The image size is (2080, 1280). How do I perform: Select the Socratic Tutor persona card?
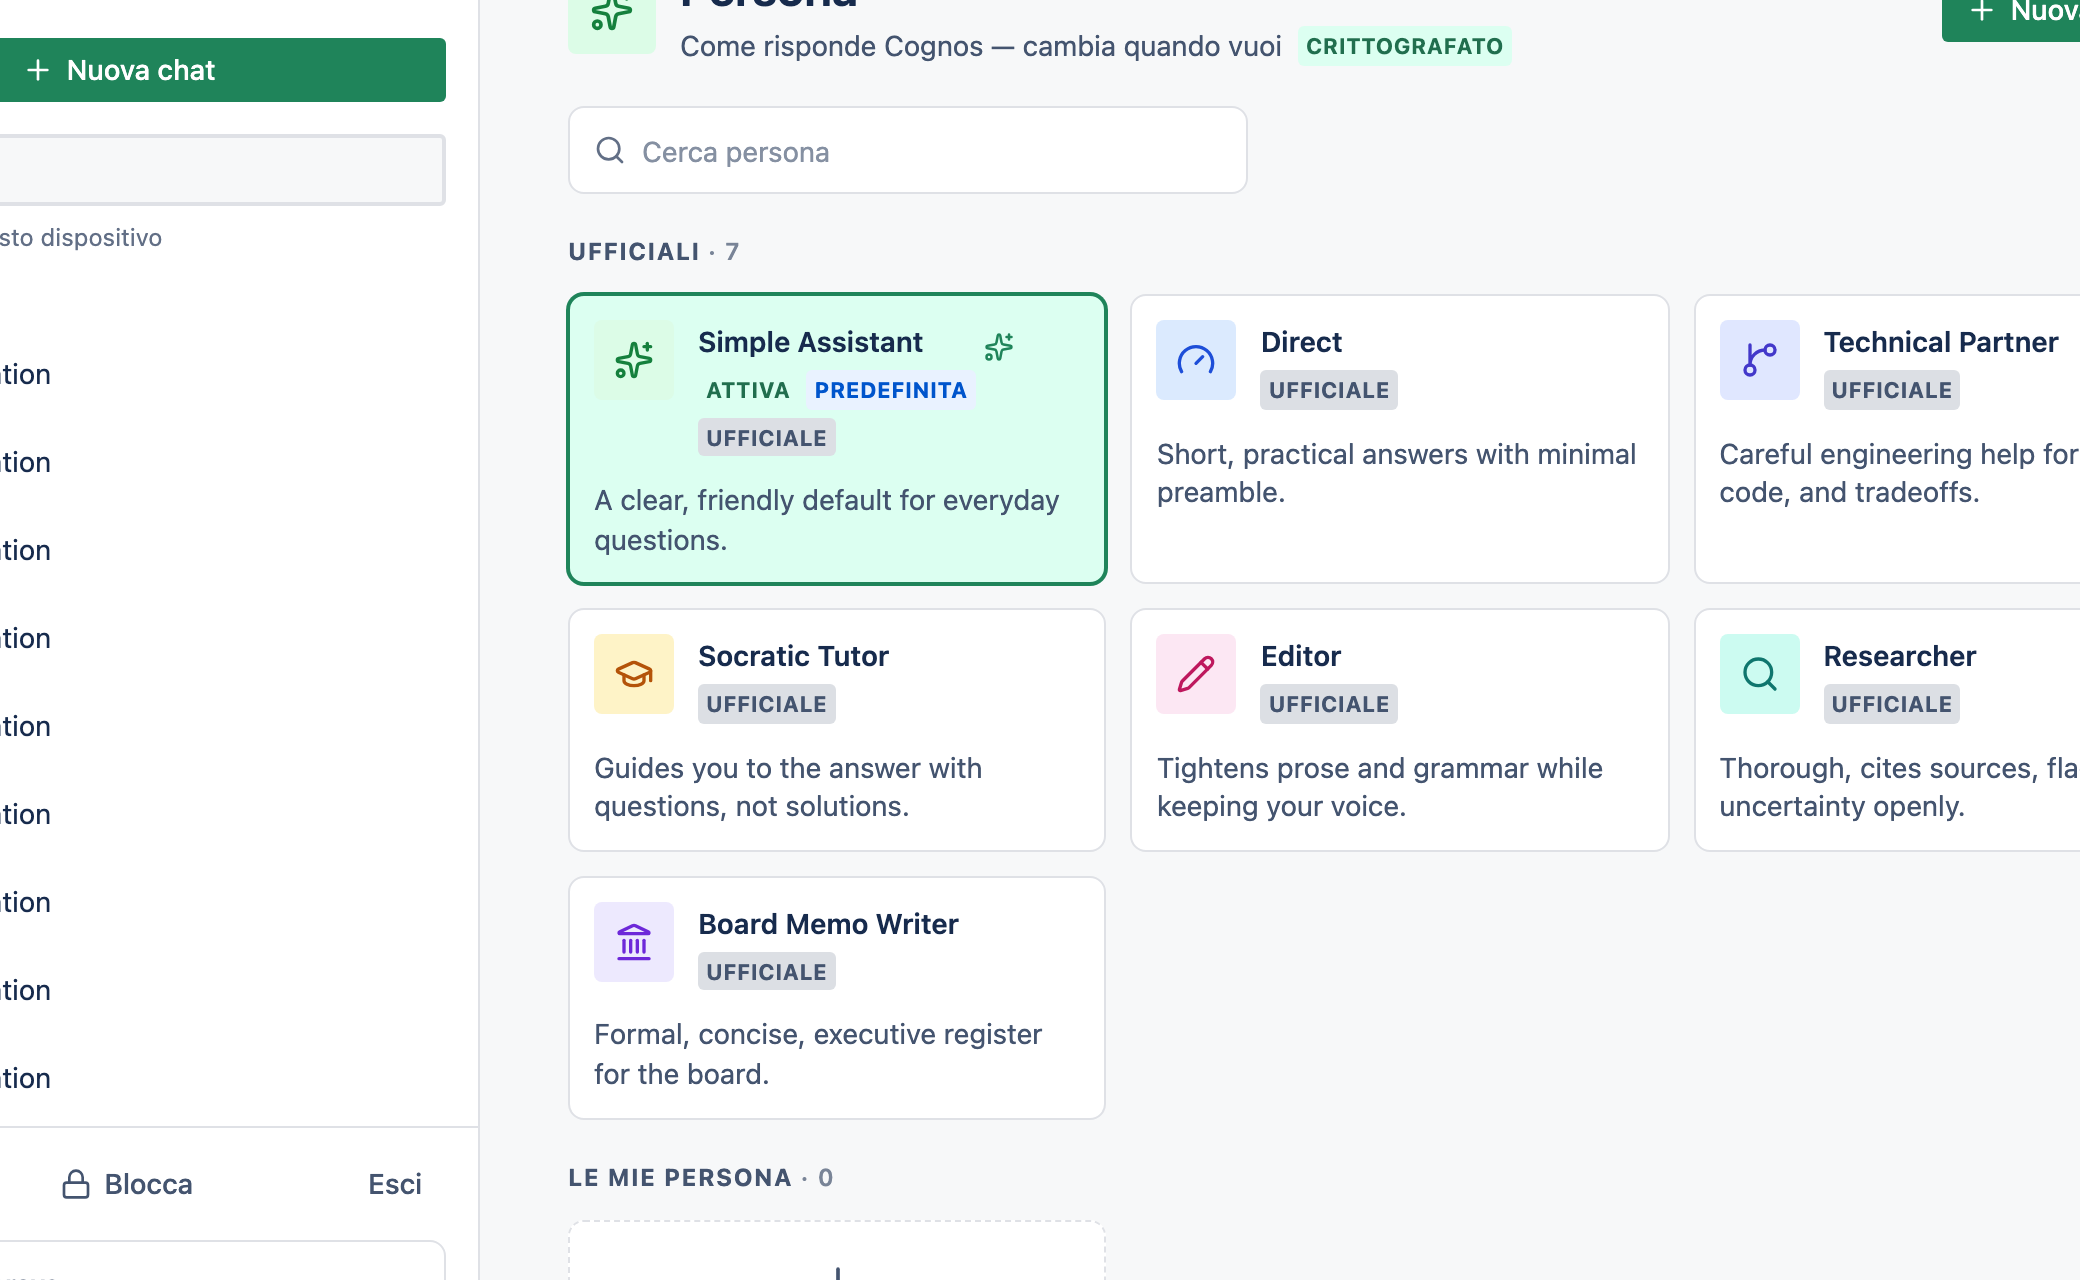(837, 730)
